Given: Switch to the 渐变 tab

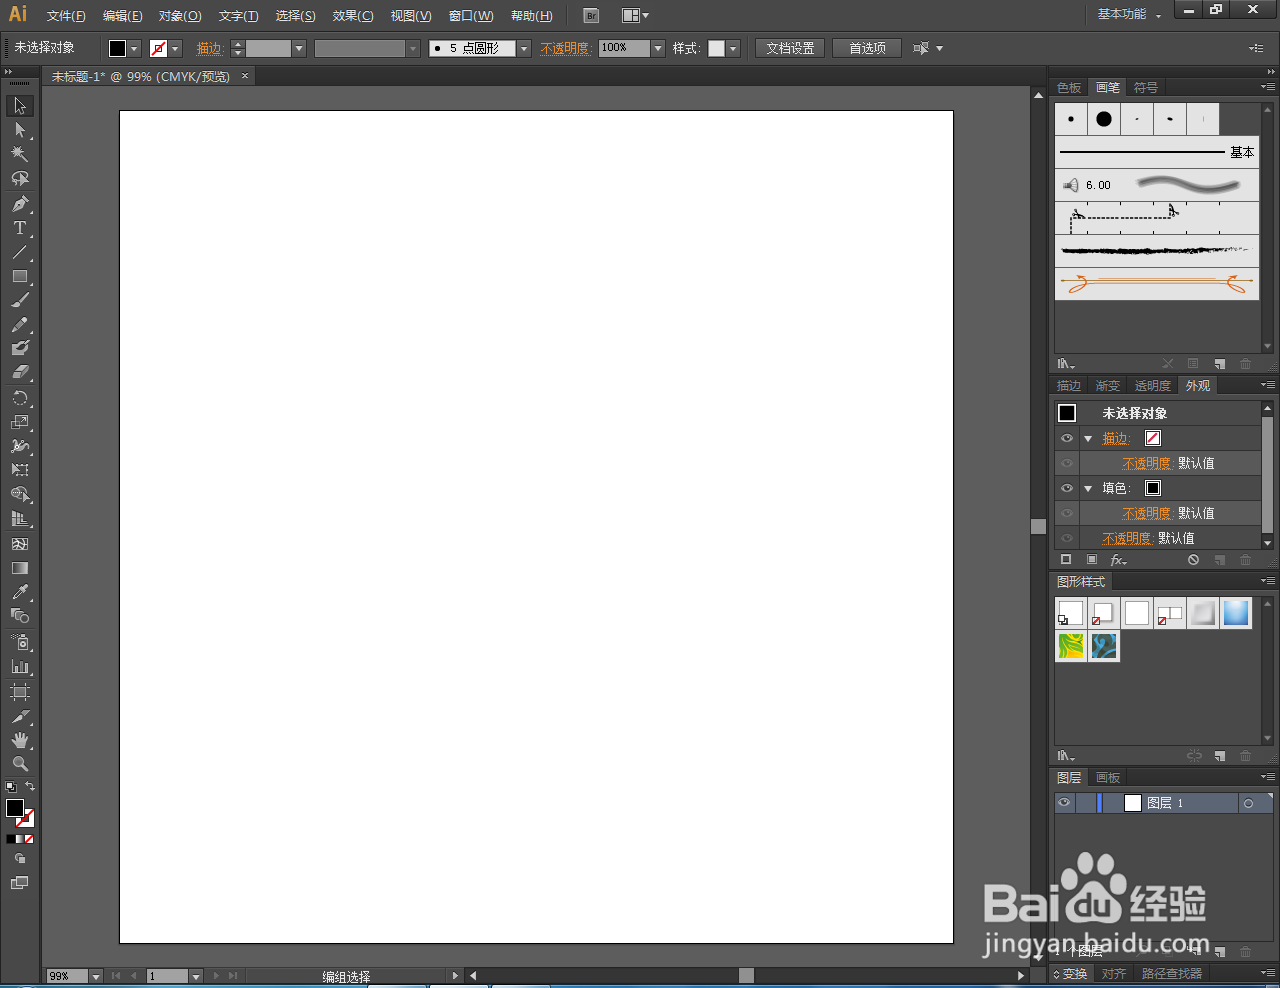Looking at the screenshot, I should click(x=1107, y=386).
